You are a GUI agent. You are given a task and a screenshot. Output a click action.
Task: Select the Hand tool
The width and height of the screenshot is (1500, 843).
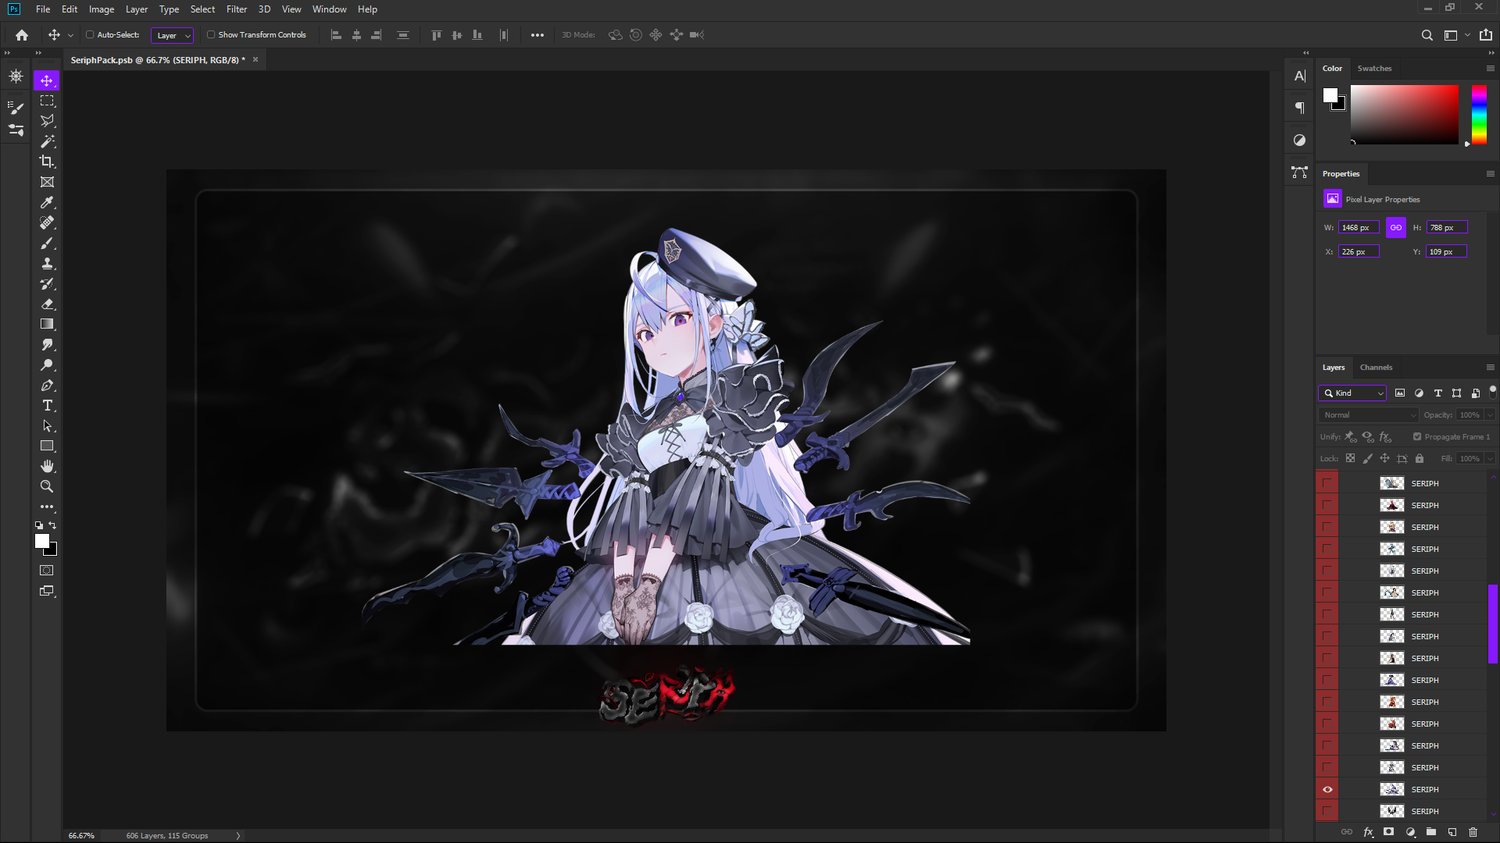tap(47, 466)
